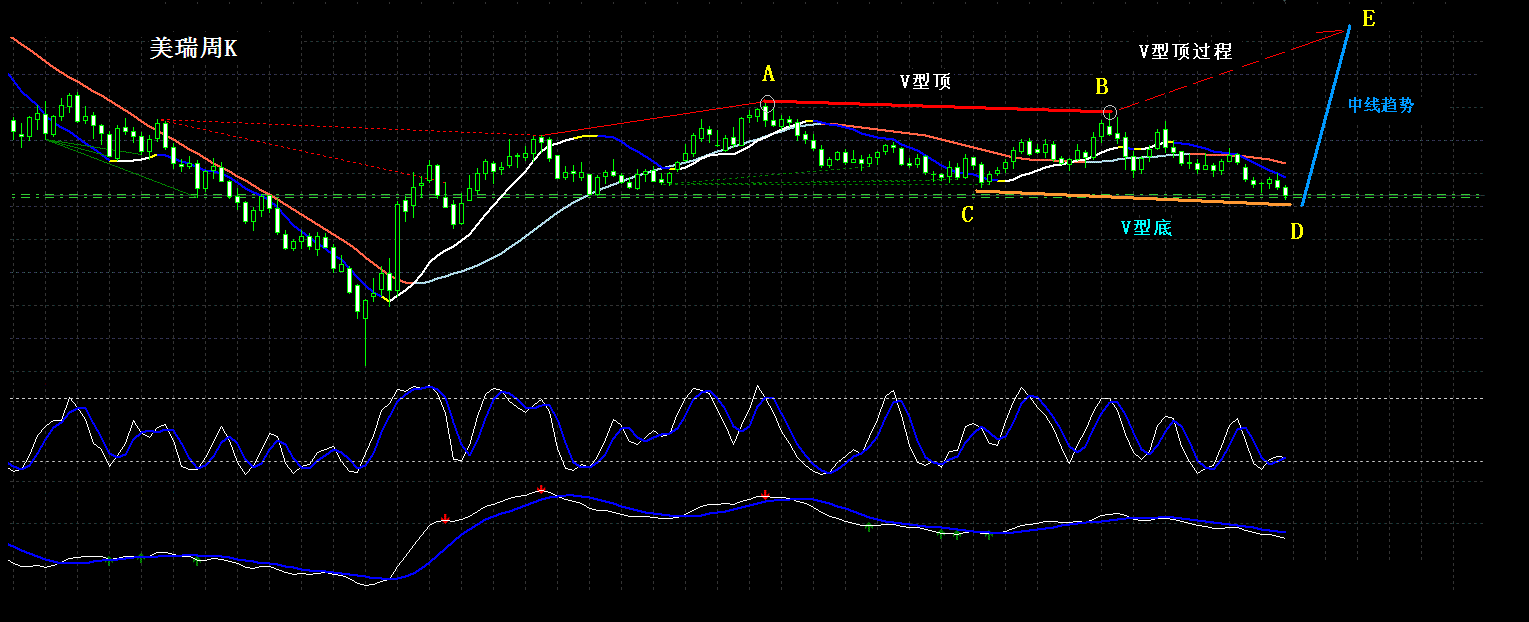Select the circled candle peak at A
The width and height of the screenshot is (1529, 622).
coord(767,102)
